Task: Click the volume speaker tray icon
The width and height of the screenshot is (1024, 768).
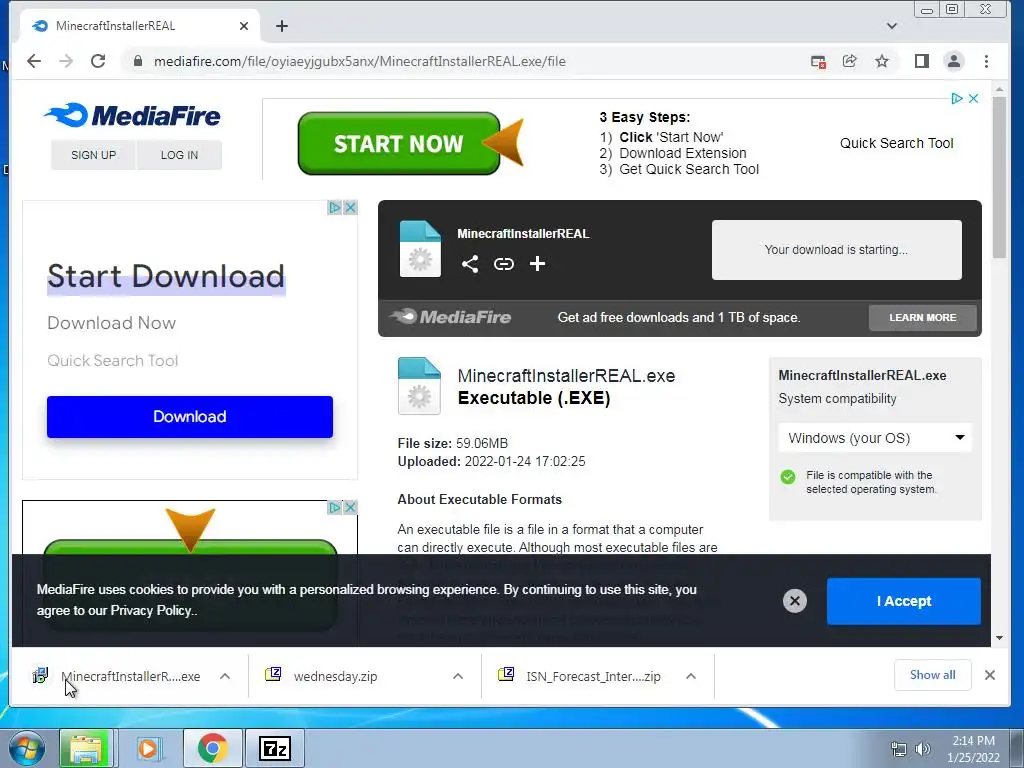Action: 923,750
